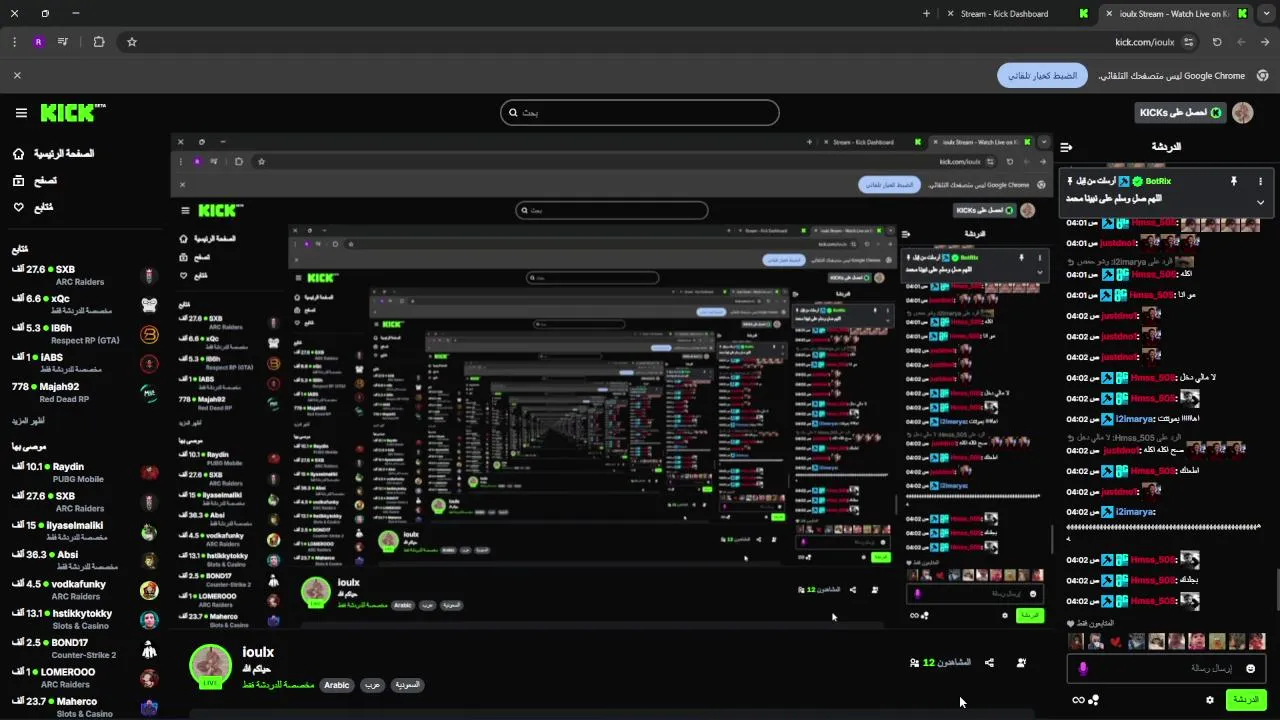This screenshot has width=1280, height=720.
Task: Go forward in browser history
Action: (x=1241, y=42)
